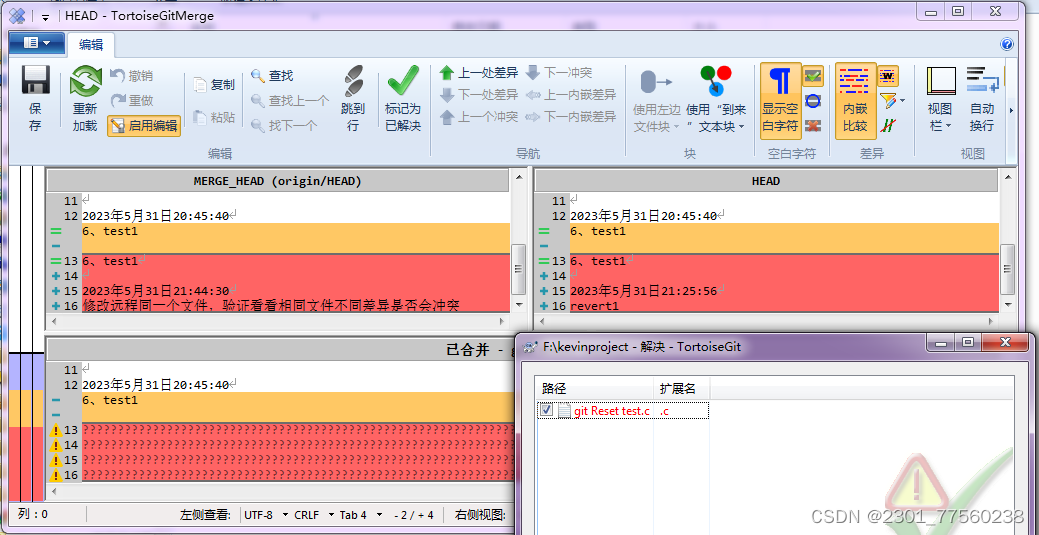Reload the files with 重新加载

85,99
